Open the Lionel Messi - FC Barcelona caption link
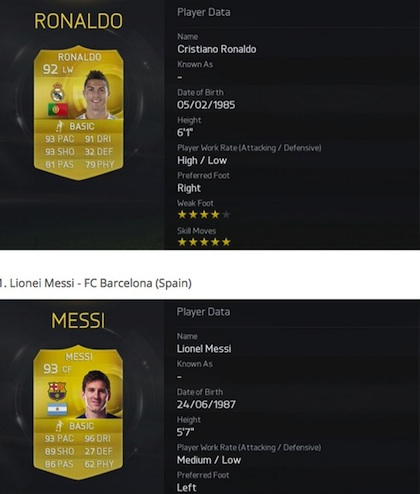Image resolution: width=420 pixels, height=494 pixels. pos(96,283)
